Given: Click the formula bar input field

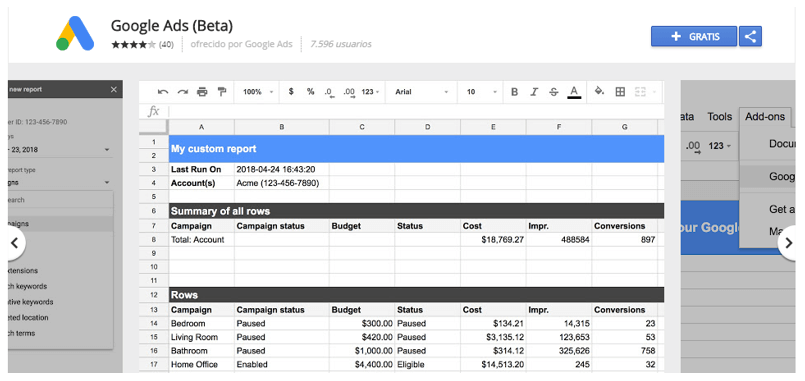Looking at the screenshot, I should (x=416, y=111).
